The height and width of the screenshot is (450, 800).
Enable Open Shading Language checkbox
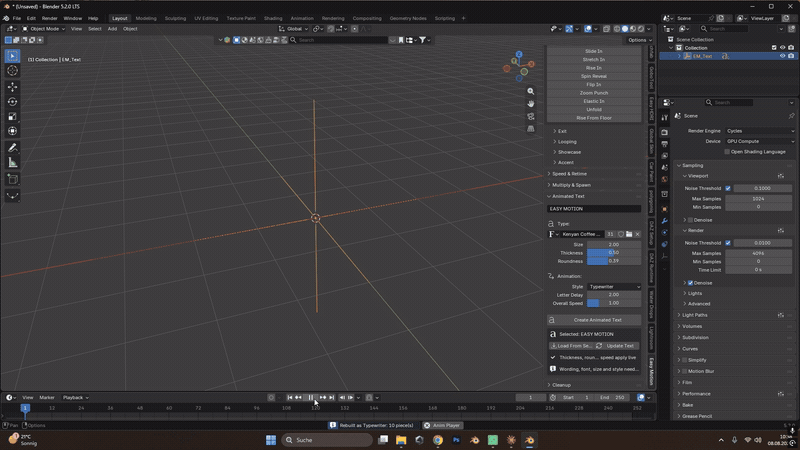tap(727, 152)
